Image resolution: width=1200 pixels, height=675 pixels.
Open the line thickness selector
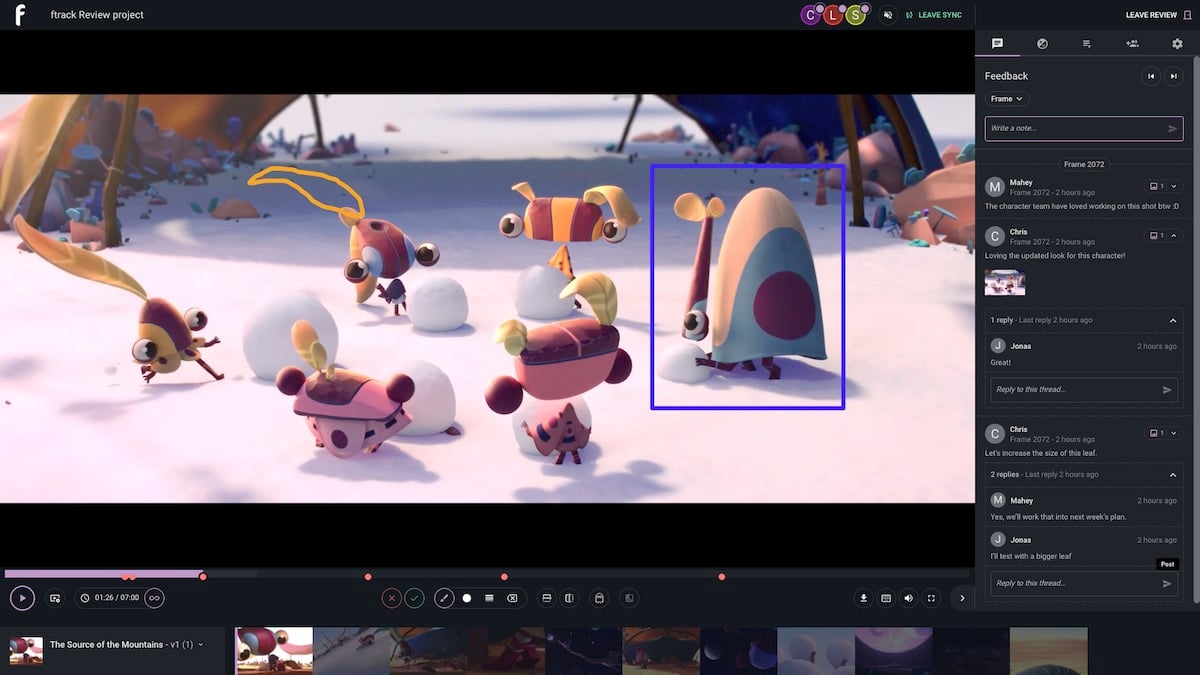(489, 598)
